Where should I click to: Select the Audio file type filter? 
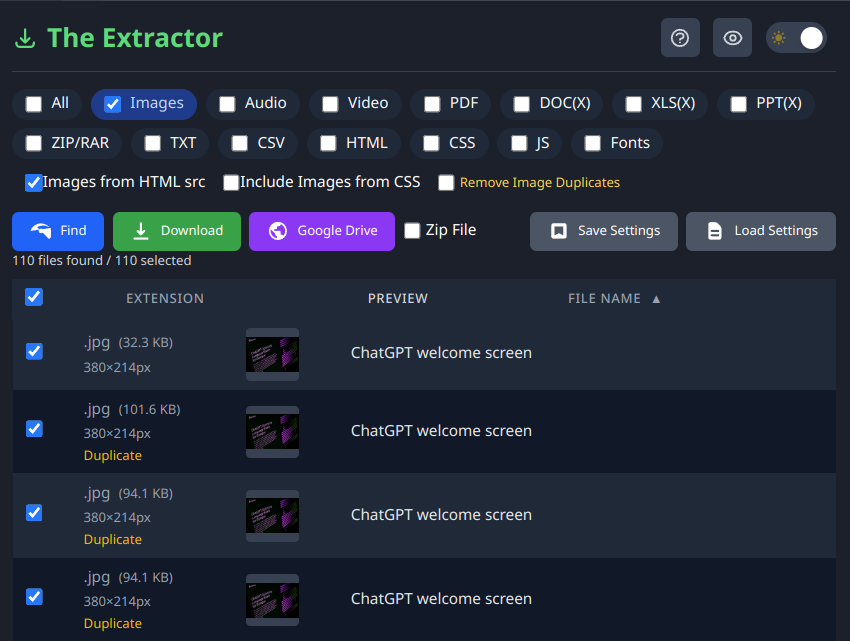(253, 104)
